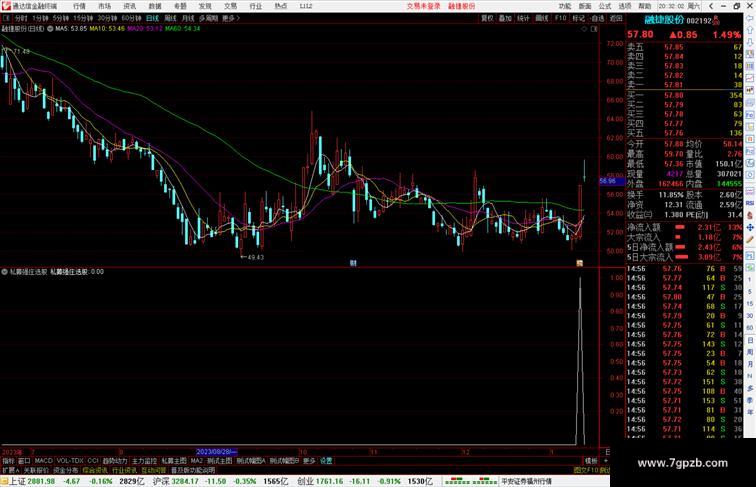Switch to 1分钟 period
Image resolution: width=756 pixels, height=487 pixels.
[x=40, y=18]
